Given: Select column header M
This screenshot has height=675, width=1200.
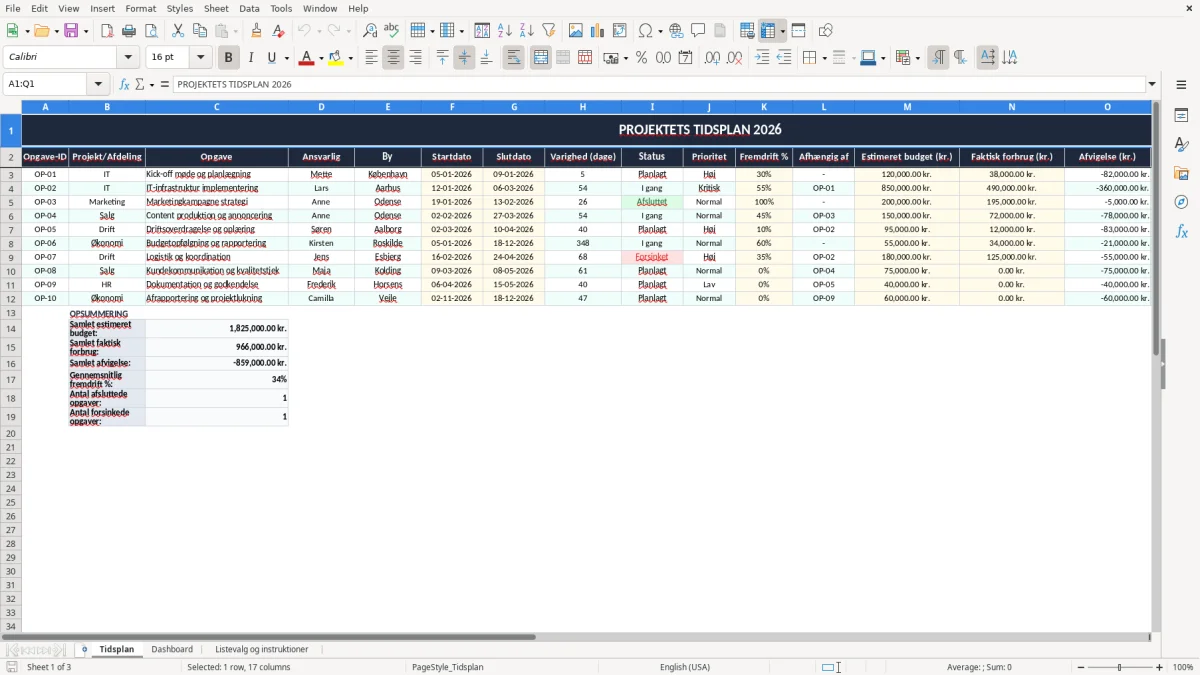Looking at the screenshot, I should [907, 106].
